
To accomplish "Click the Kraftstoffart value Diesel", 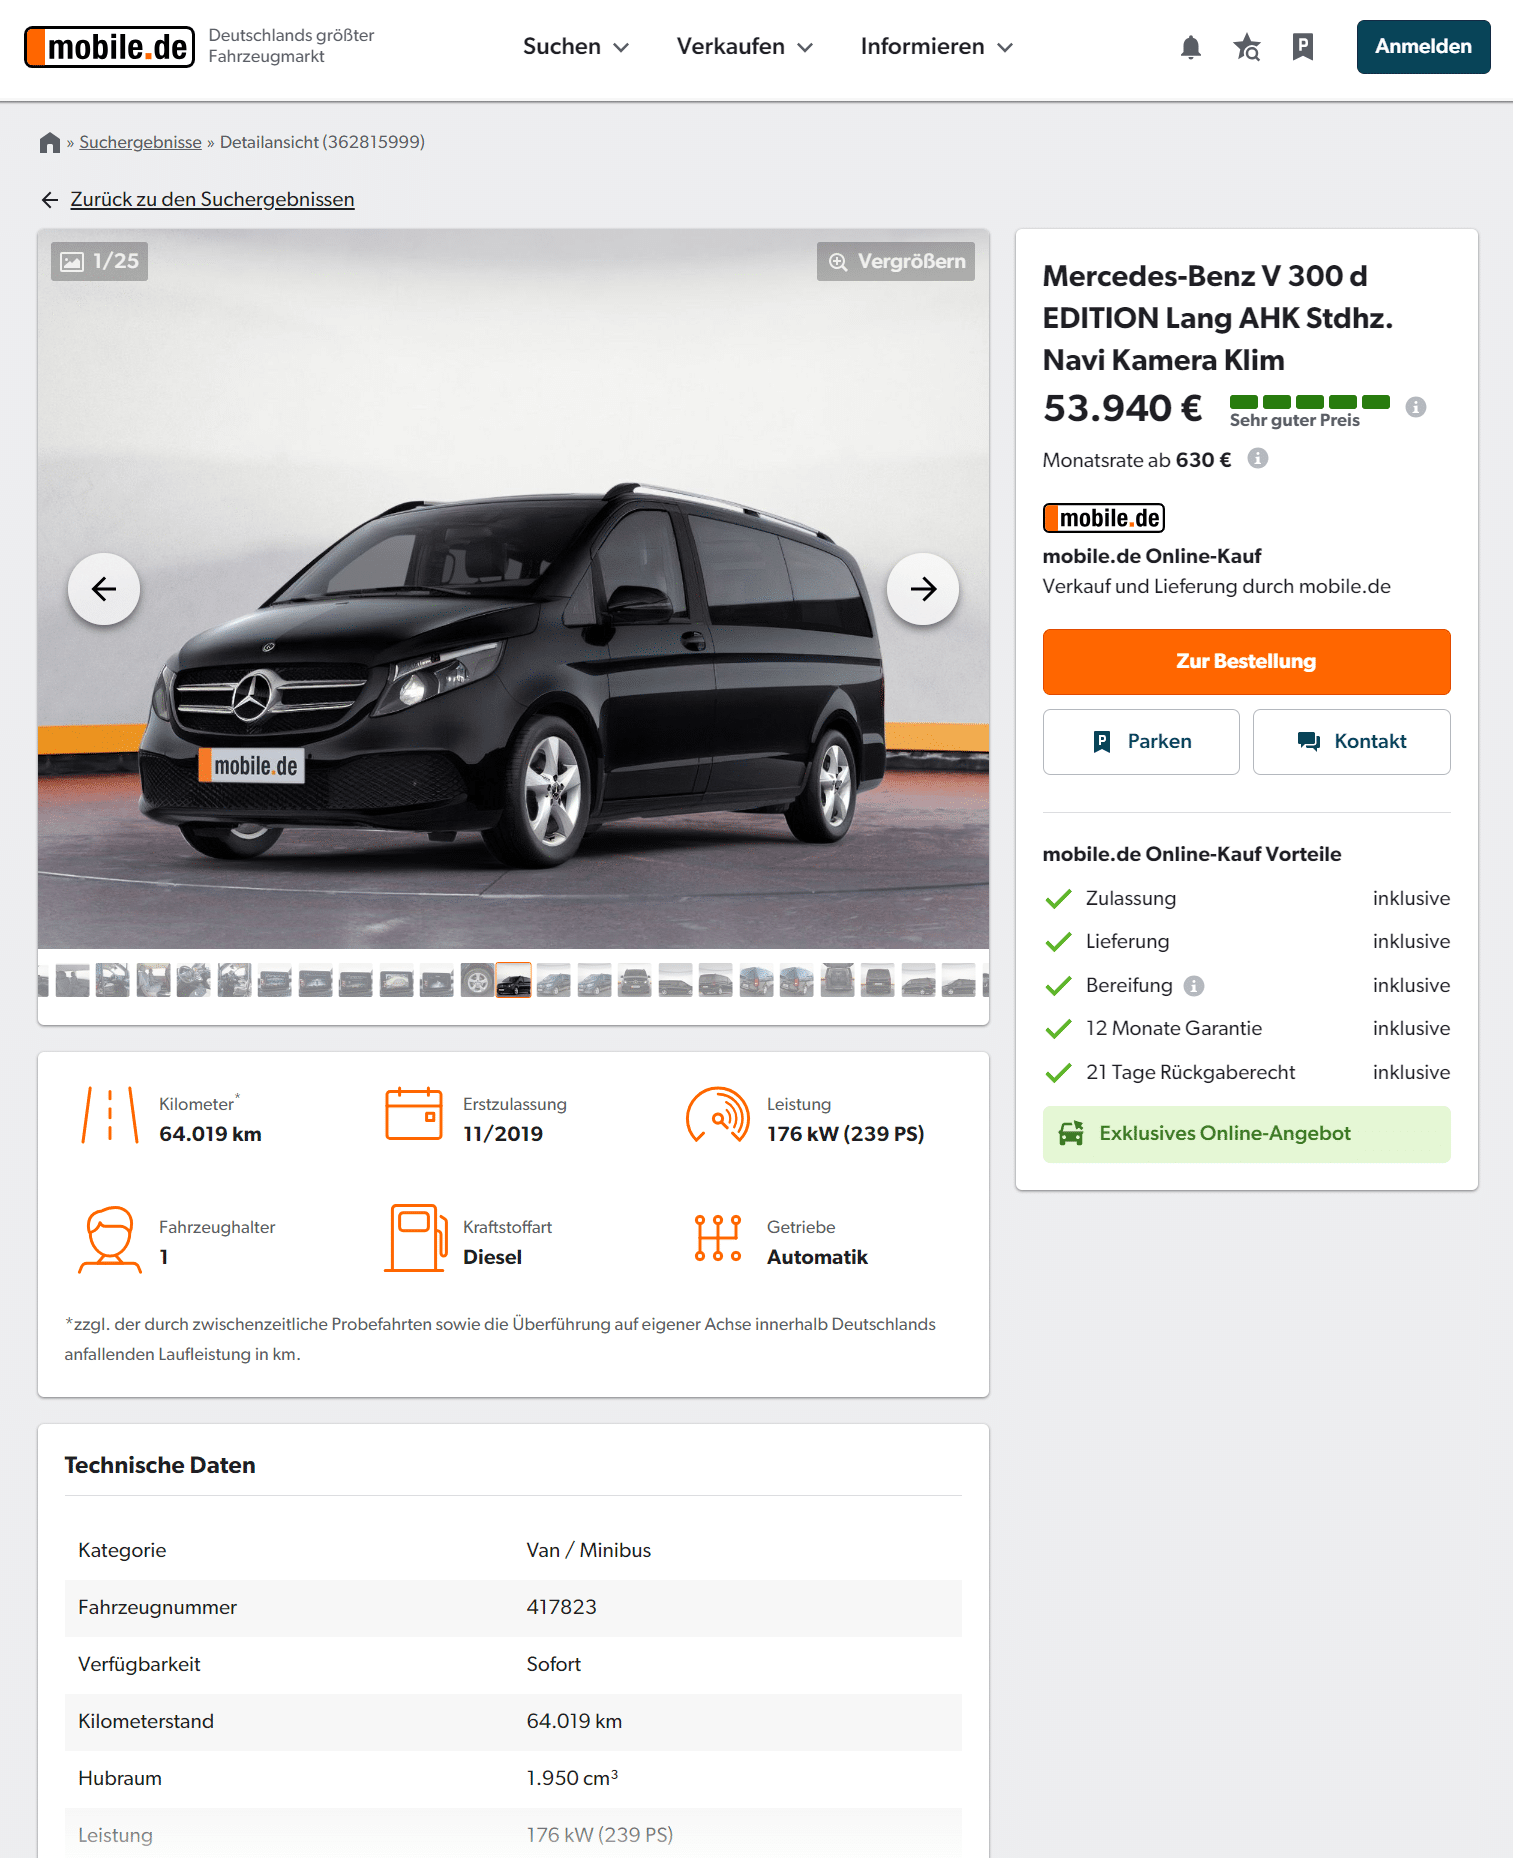I will [492, 1257].
